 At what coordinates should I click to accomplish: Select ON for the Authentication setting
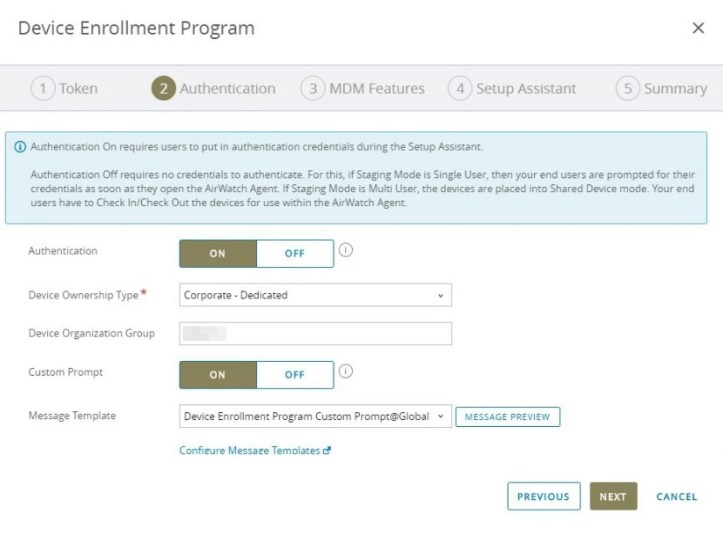pos(218,254)
